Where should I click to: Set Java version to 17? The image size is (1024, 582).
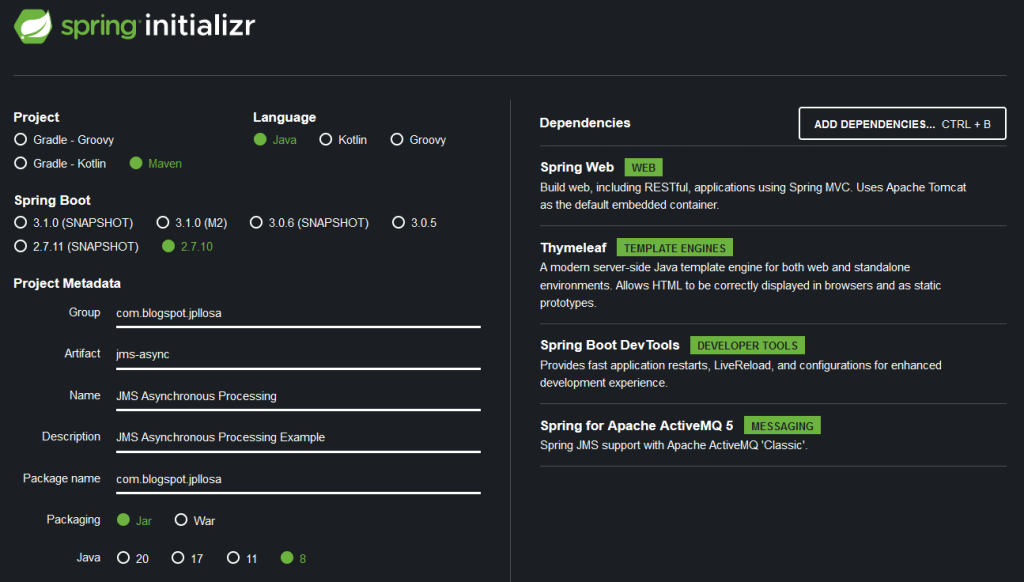[x=177, y=558]
